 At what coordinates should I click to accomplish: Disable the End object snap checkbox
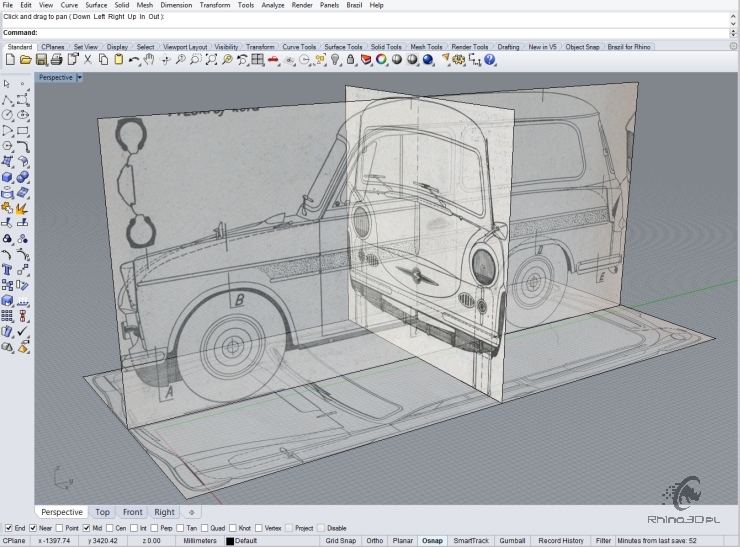8,528
